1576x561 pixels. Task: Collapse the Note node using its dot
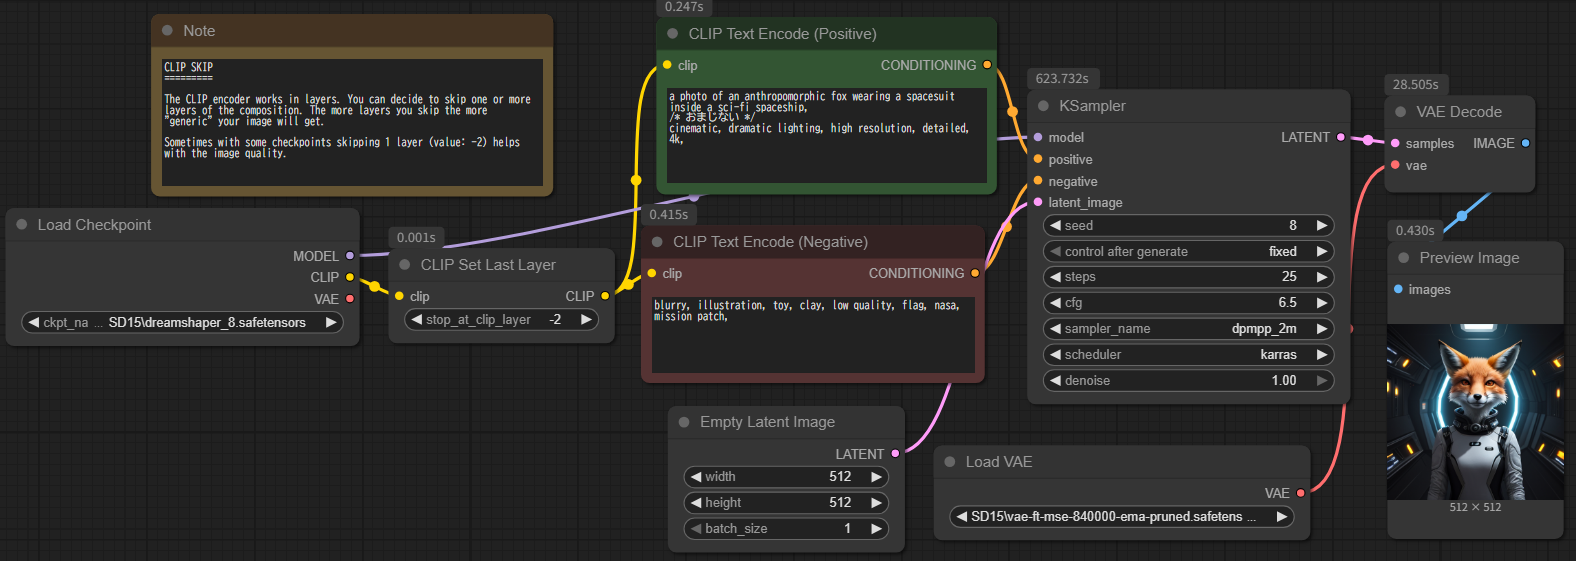coord(167,31)
